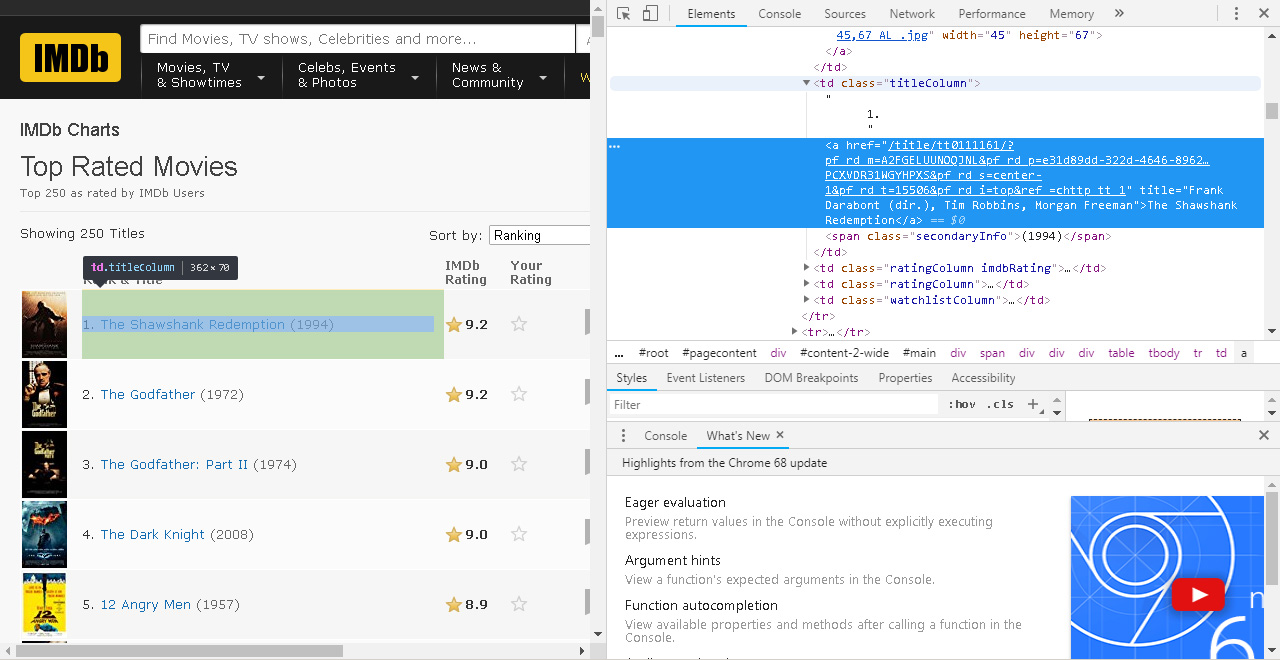Rate The Godfather: Part II with star
The width and height of the screenshot is (1280, 660).
[519, 464]
